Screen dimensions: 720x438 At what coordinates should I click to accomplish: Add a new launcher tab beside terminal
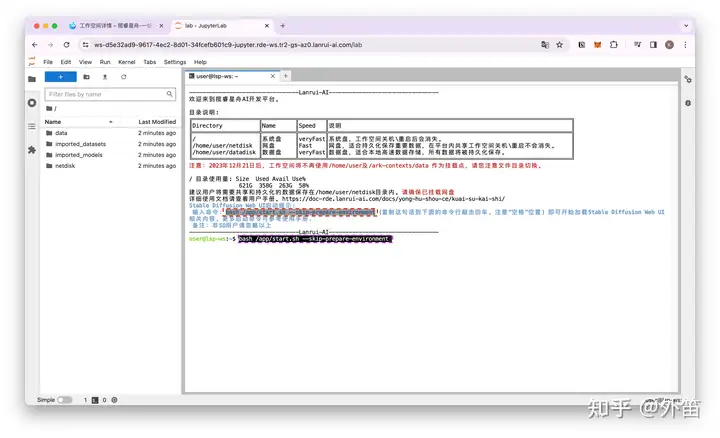pos(286,76)
